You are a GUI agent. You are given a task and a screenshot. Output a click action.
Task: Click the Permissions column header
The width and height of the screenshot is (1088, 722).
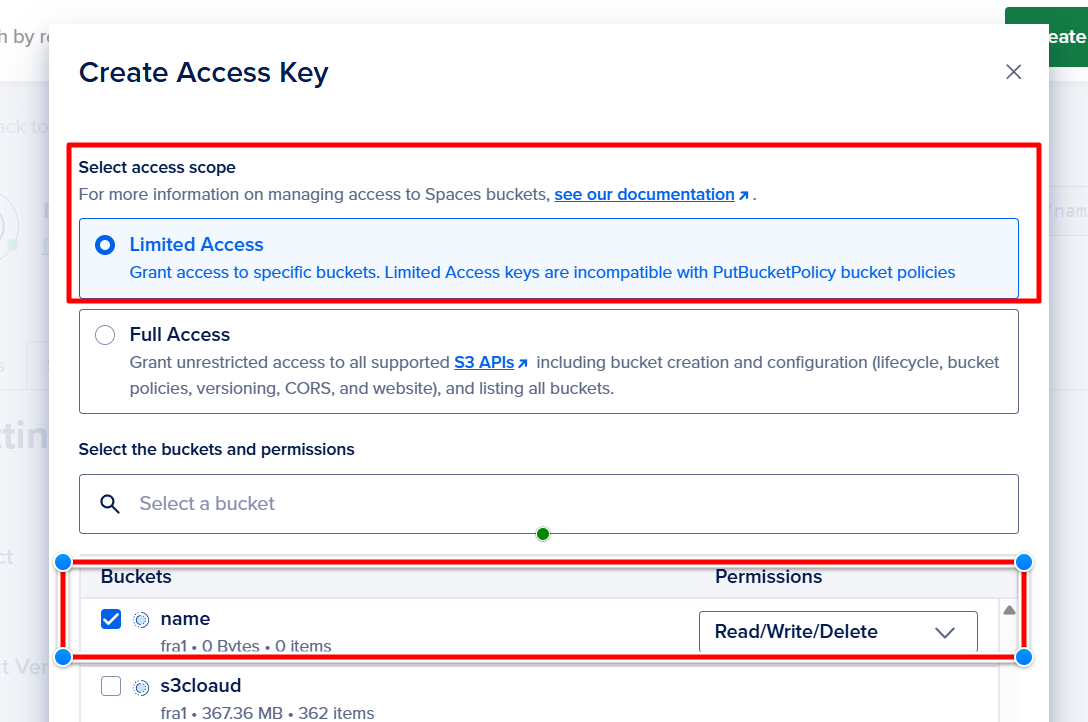pyautogui.click(x=768, y=577)
